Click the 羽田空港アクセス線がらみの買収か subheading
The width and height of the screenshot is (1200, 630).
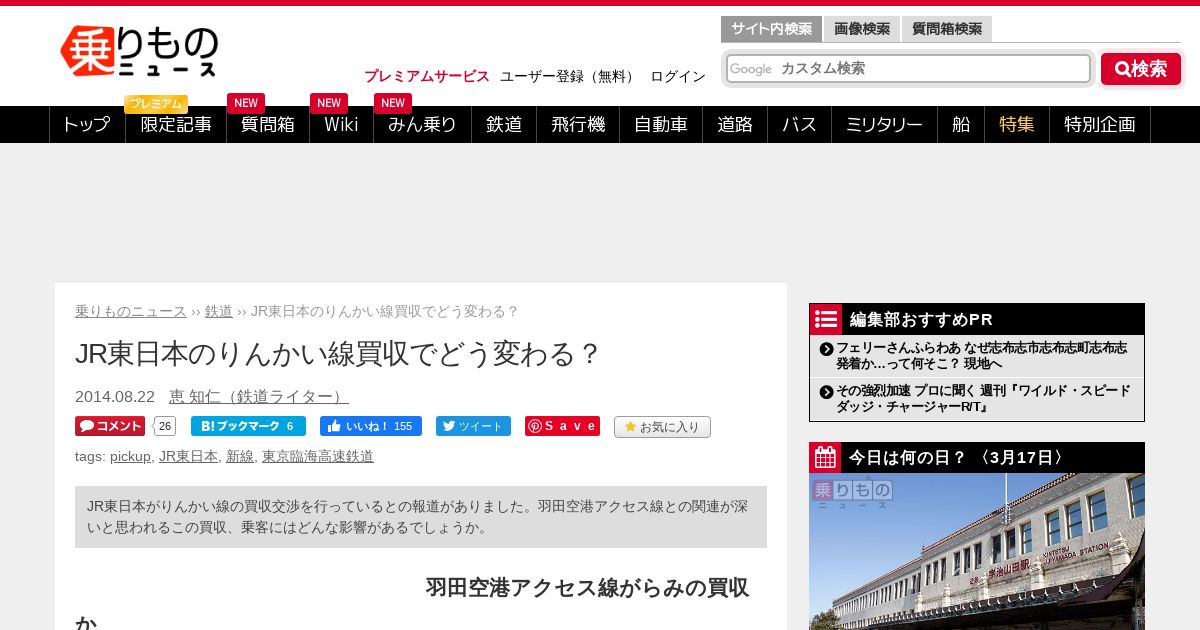[x=412, y=606]
